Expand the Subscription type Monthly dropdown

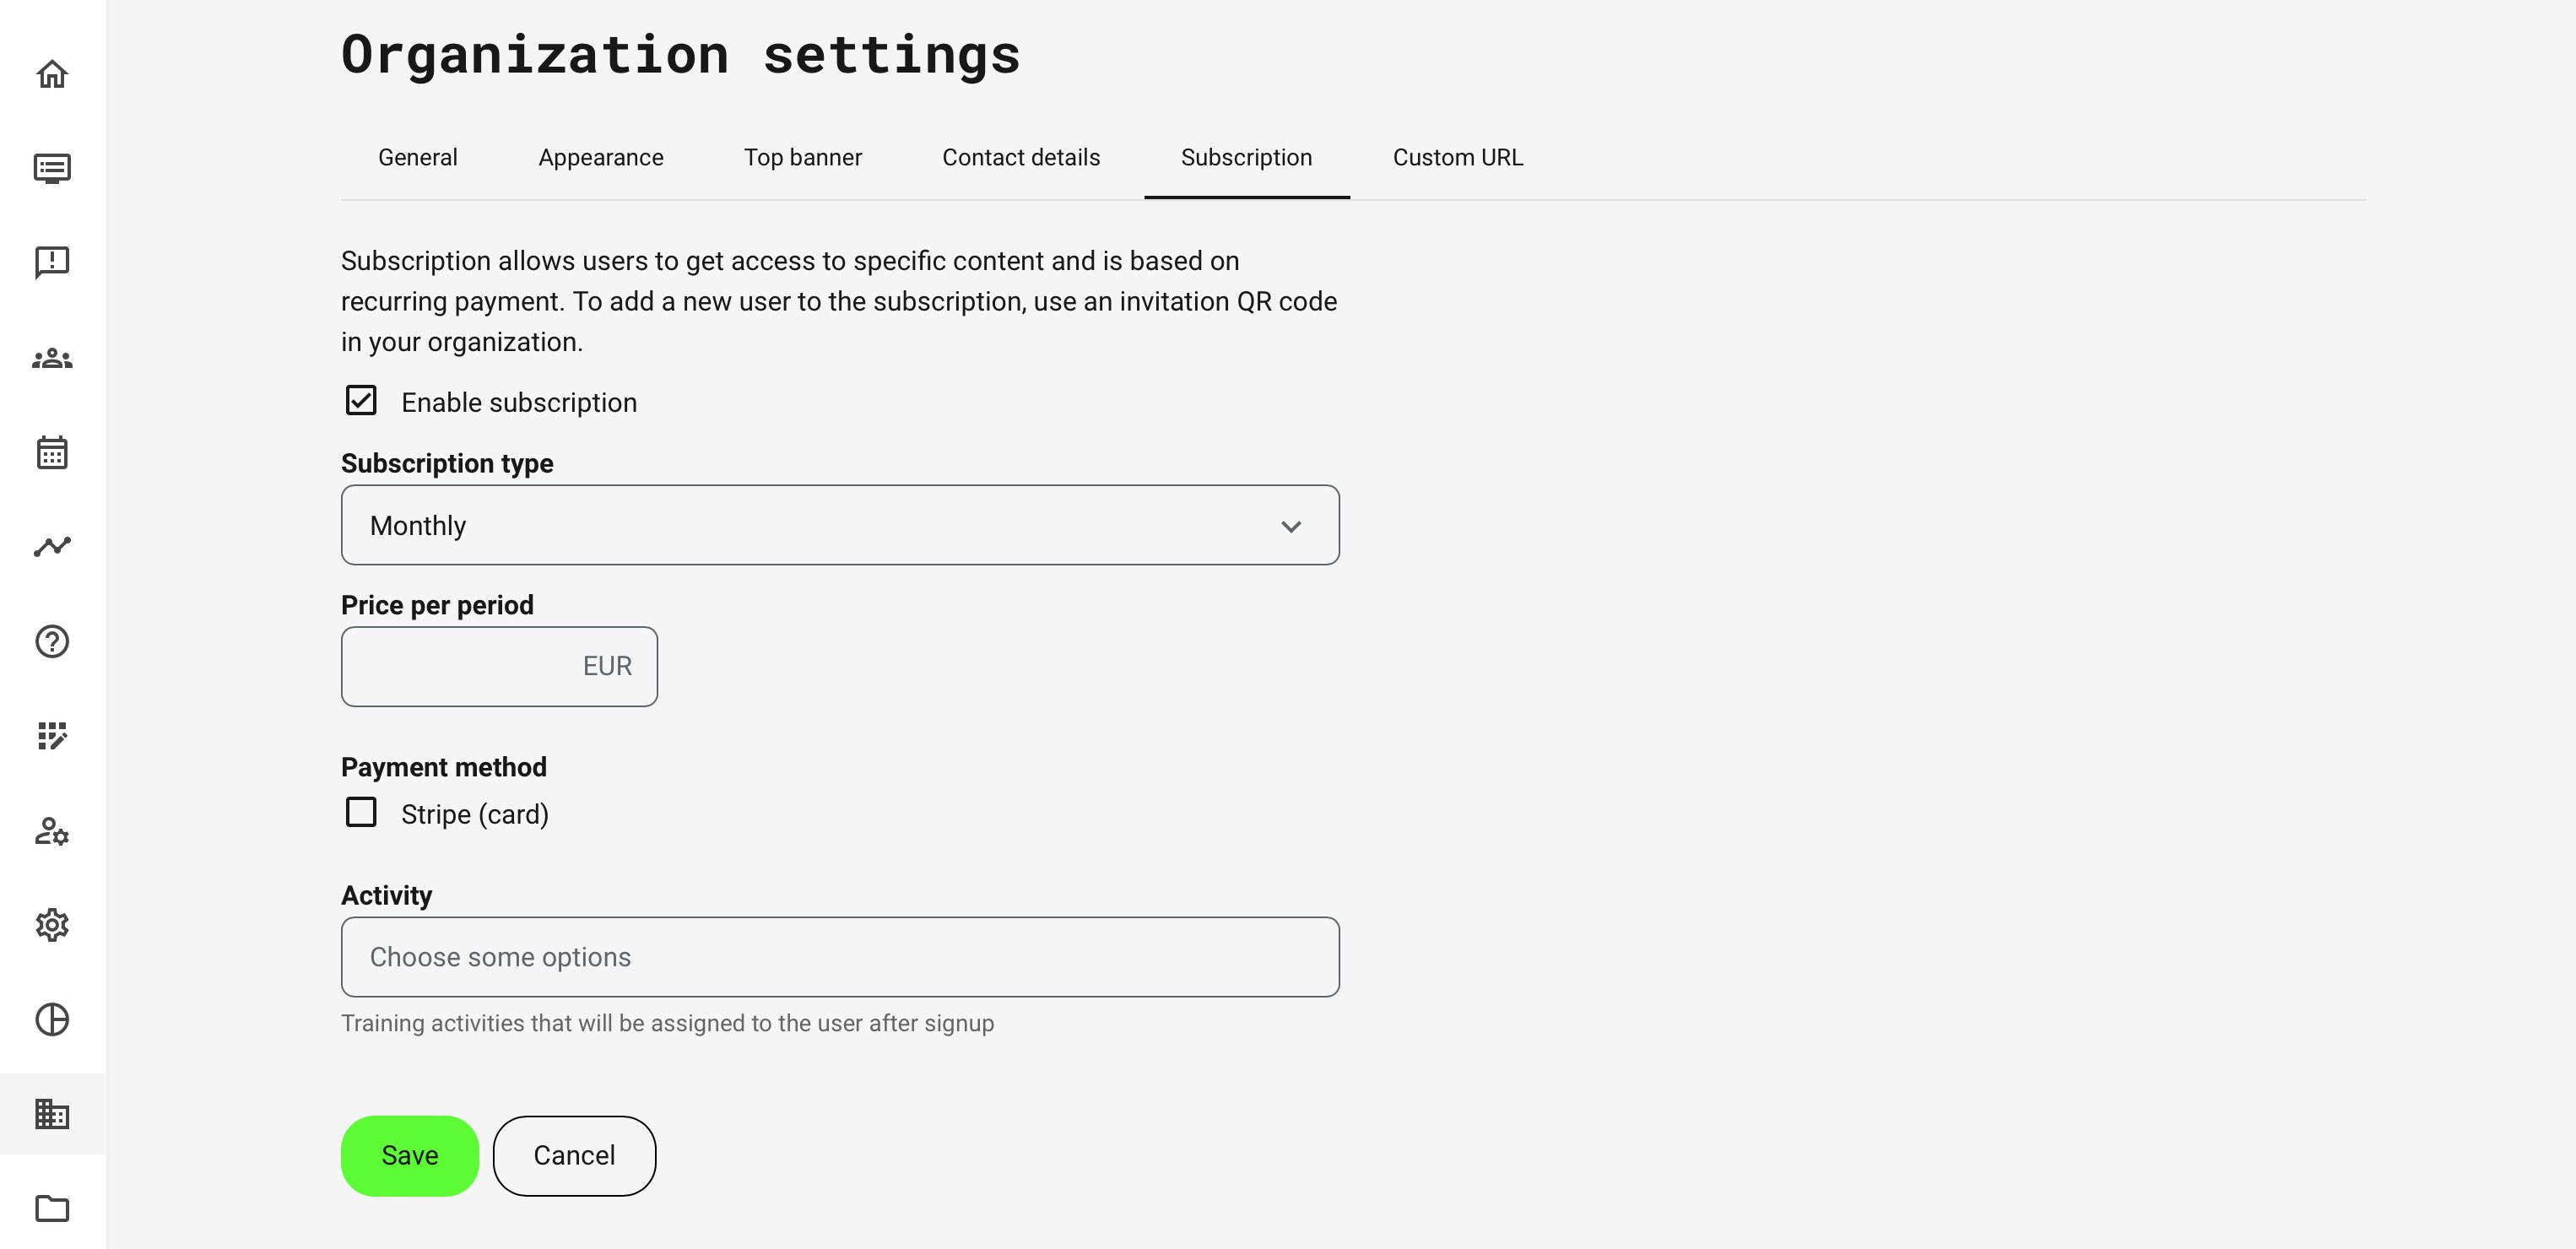click(x=839, y=525)
